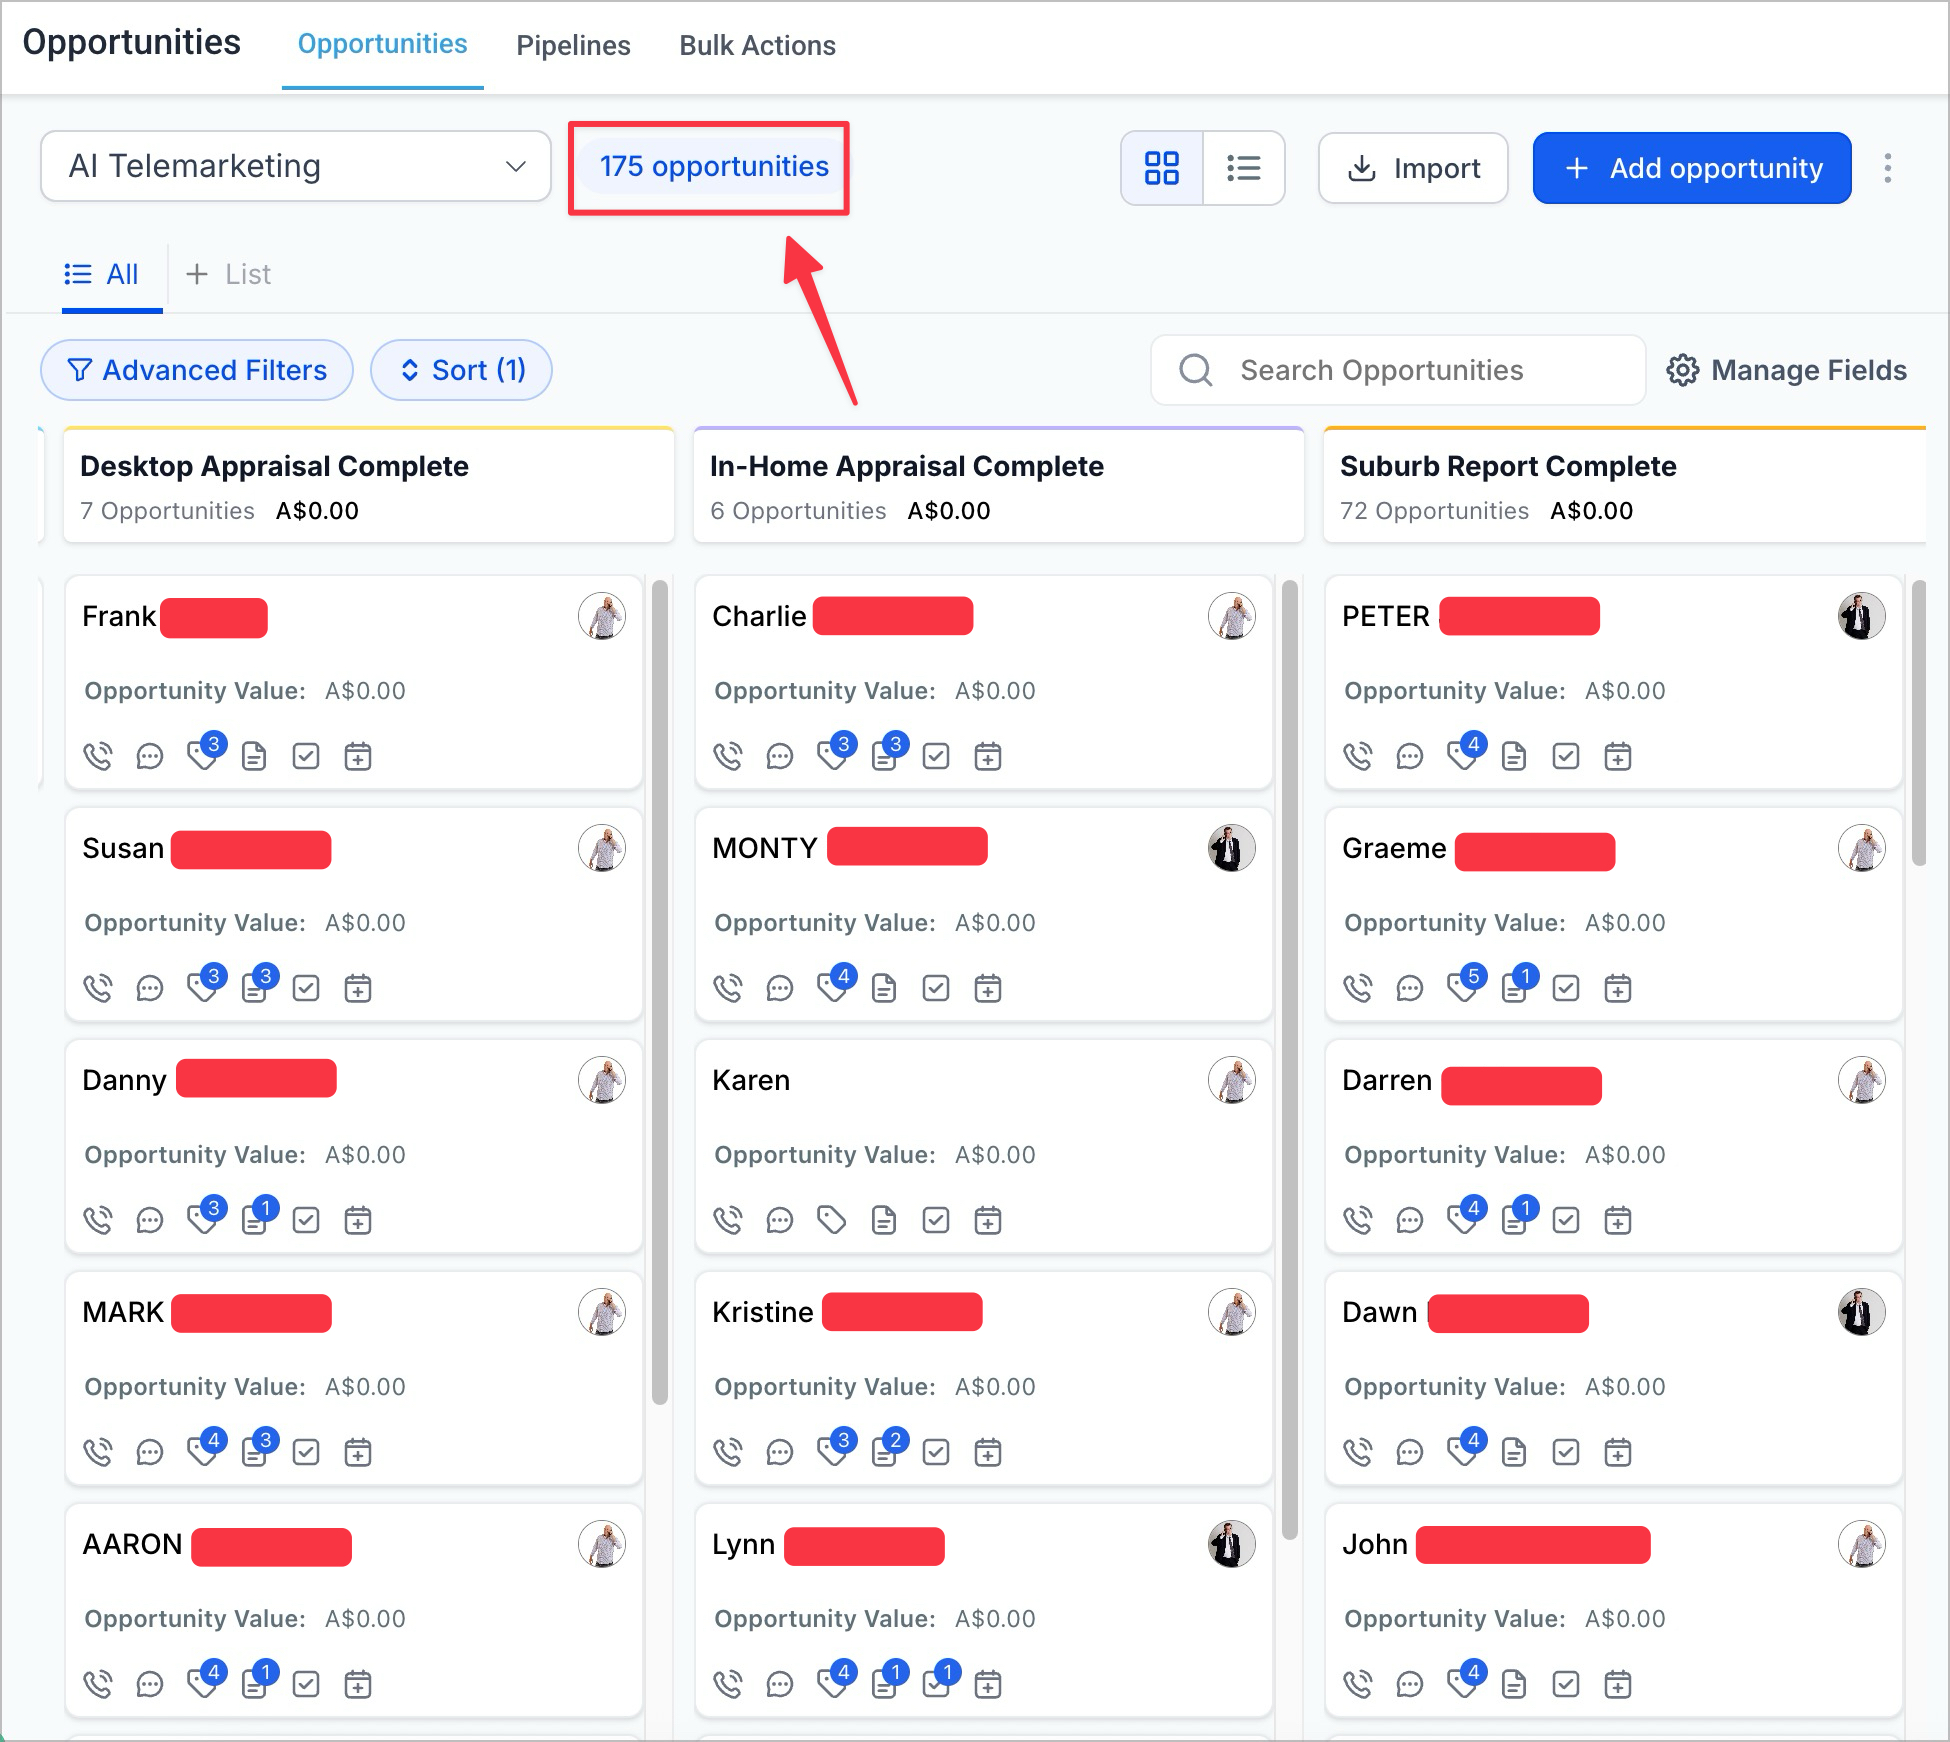The width and height of the screenshot is (1950, 1742).
Task: Open the Bulk Actions tab
Action: 757,45
